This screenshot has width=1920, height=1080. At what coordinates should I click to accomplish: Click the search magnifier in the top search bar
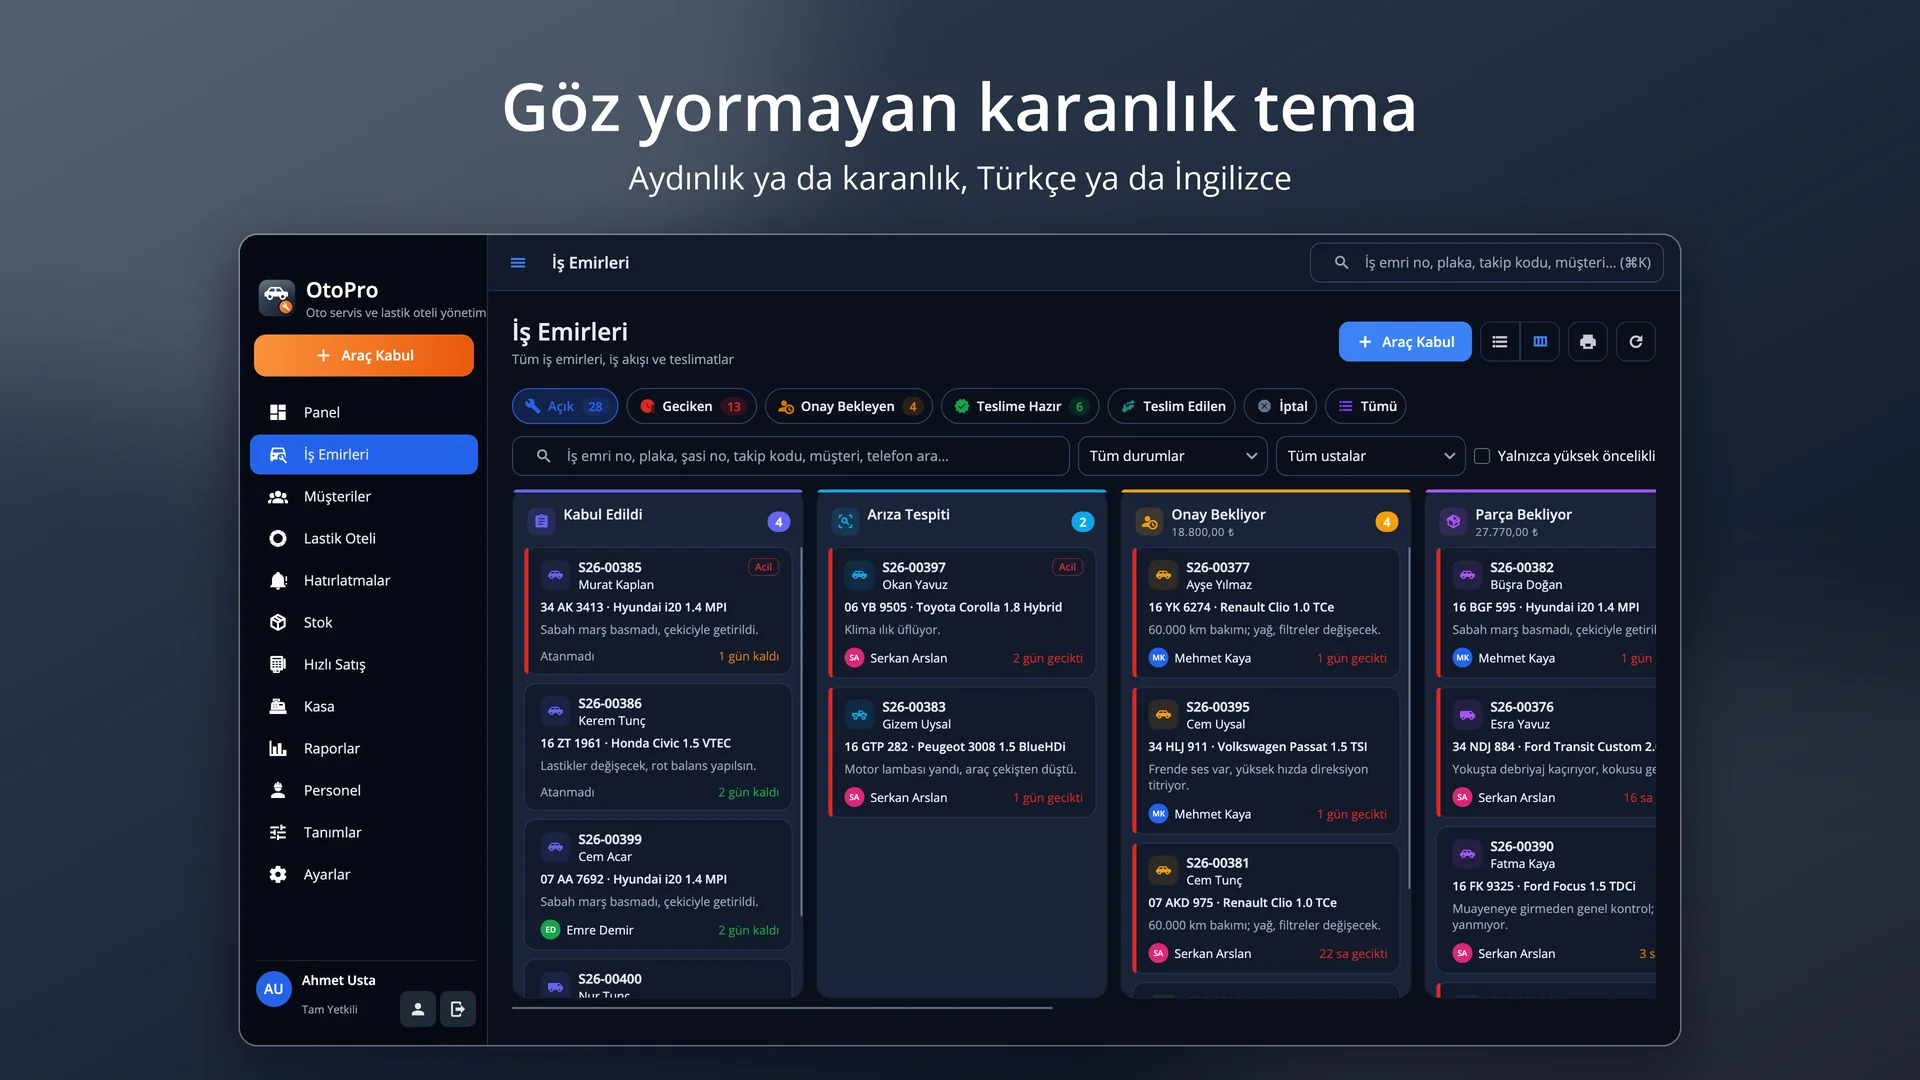1341,263
